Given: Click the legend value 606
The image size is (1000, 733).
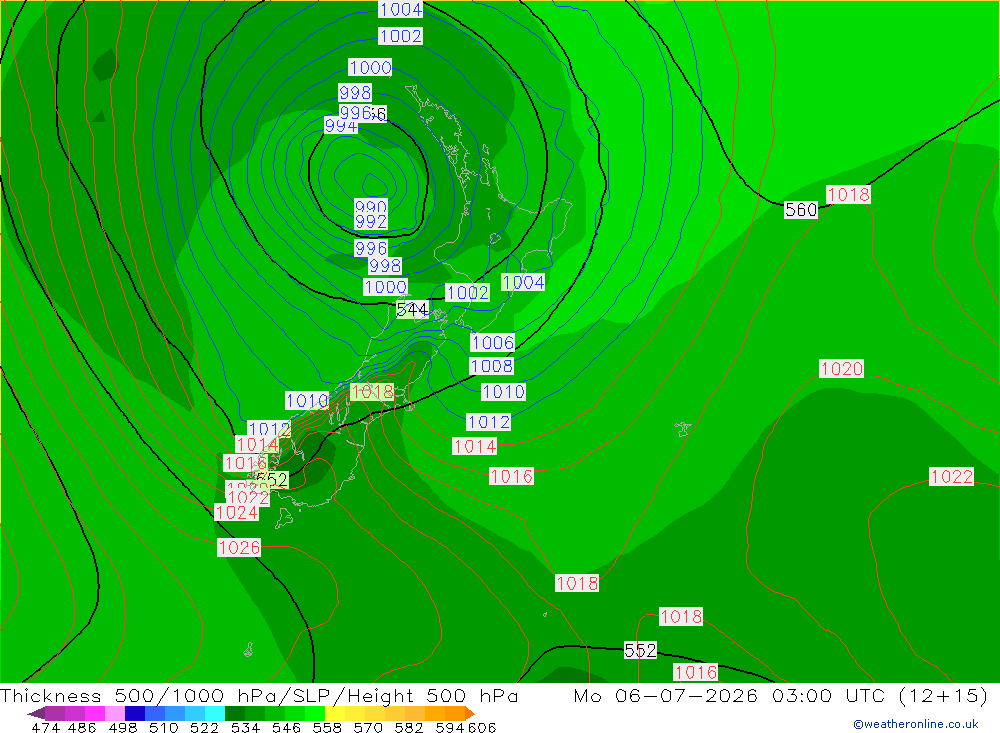Looking at the screenshot, I should 481,727.
